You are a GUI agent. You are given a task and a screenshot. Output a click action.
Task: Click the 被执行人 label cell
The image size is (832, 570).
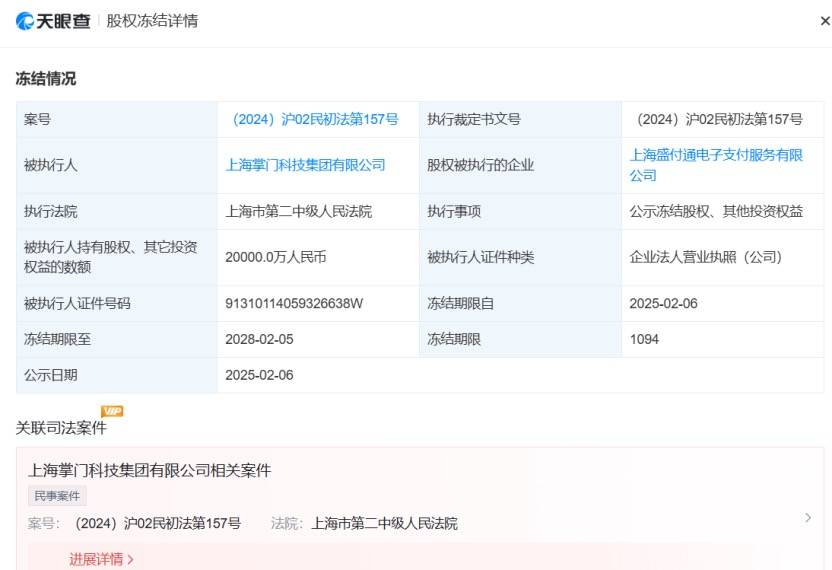click(x=117, y=165)
